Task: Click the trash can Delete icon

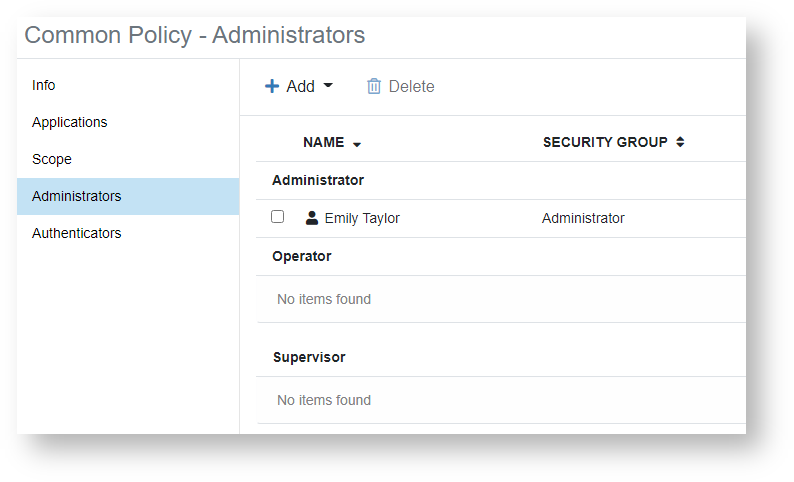Action: pyautogui.click(x=374, y=87)
